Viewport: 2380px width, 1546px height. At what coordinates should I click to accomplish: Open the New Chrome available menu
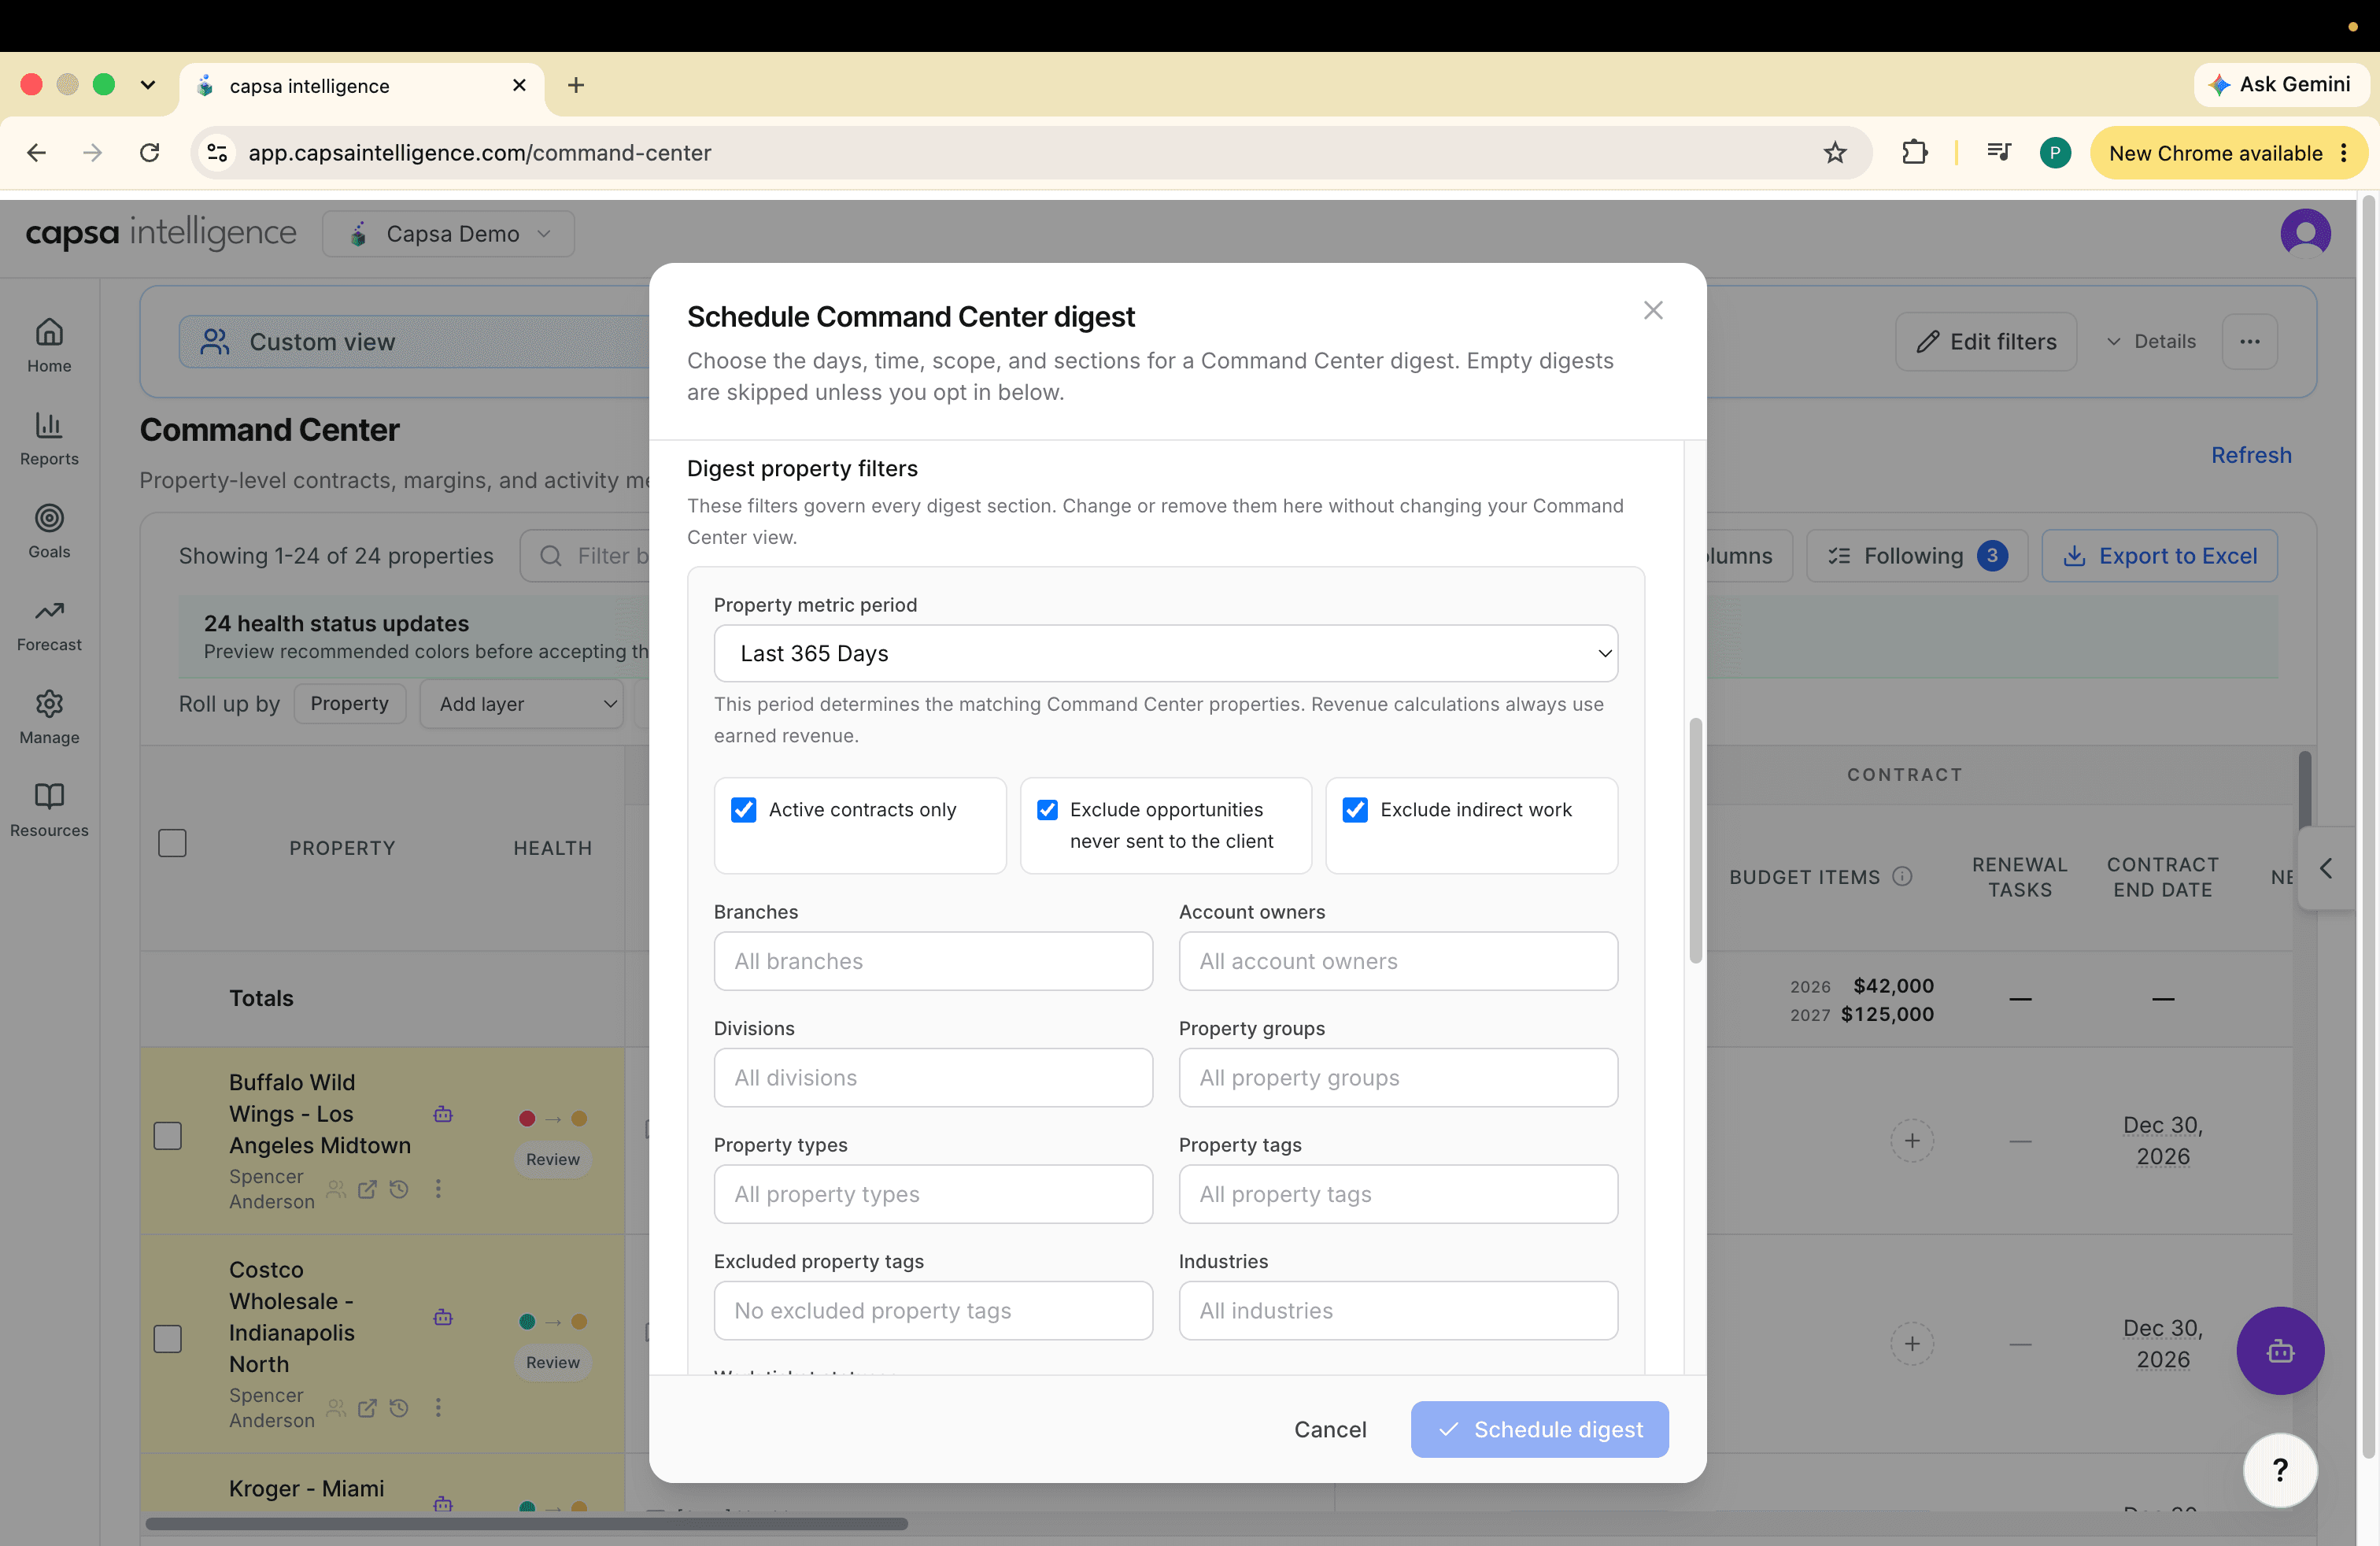(x=2229, y=153)
